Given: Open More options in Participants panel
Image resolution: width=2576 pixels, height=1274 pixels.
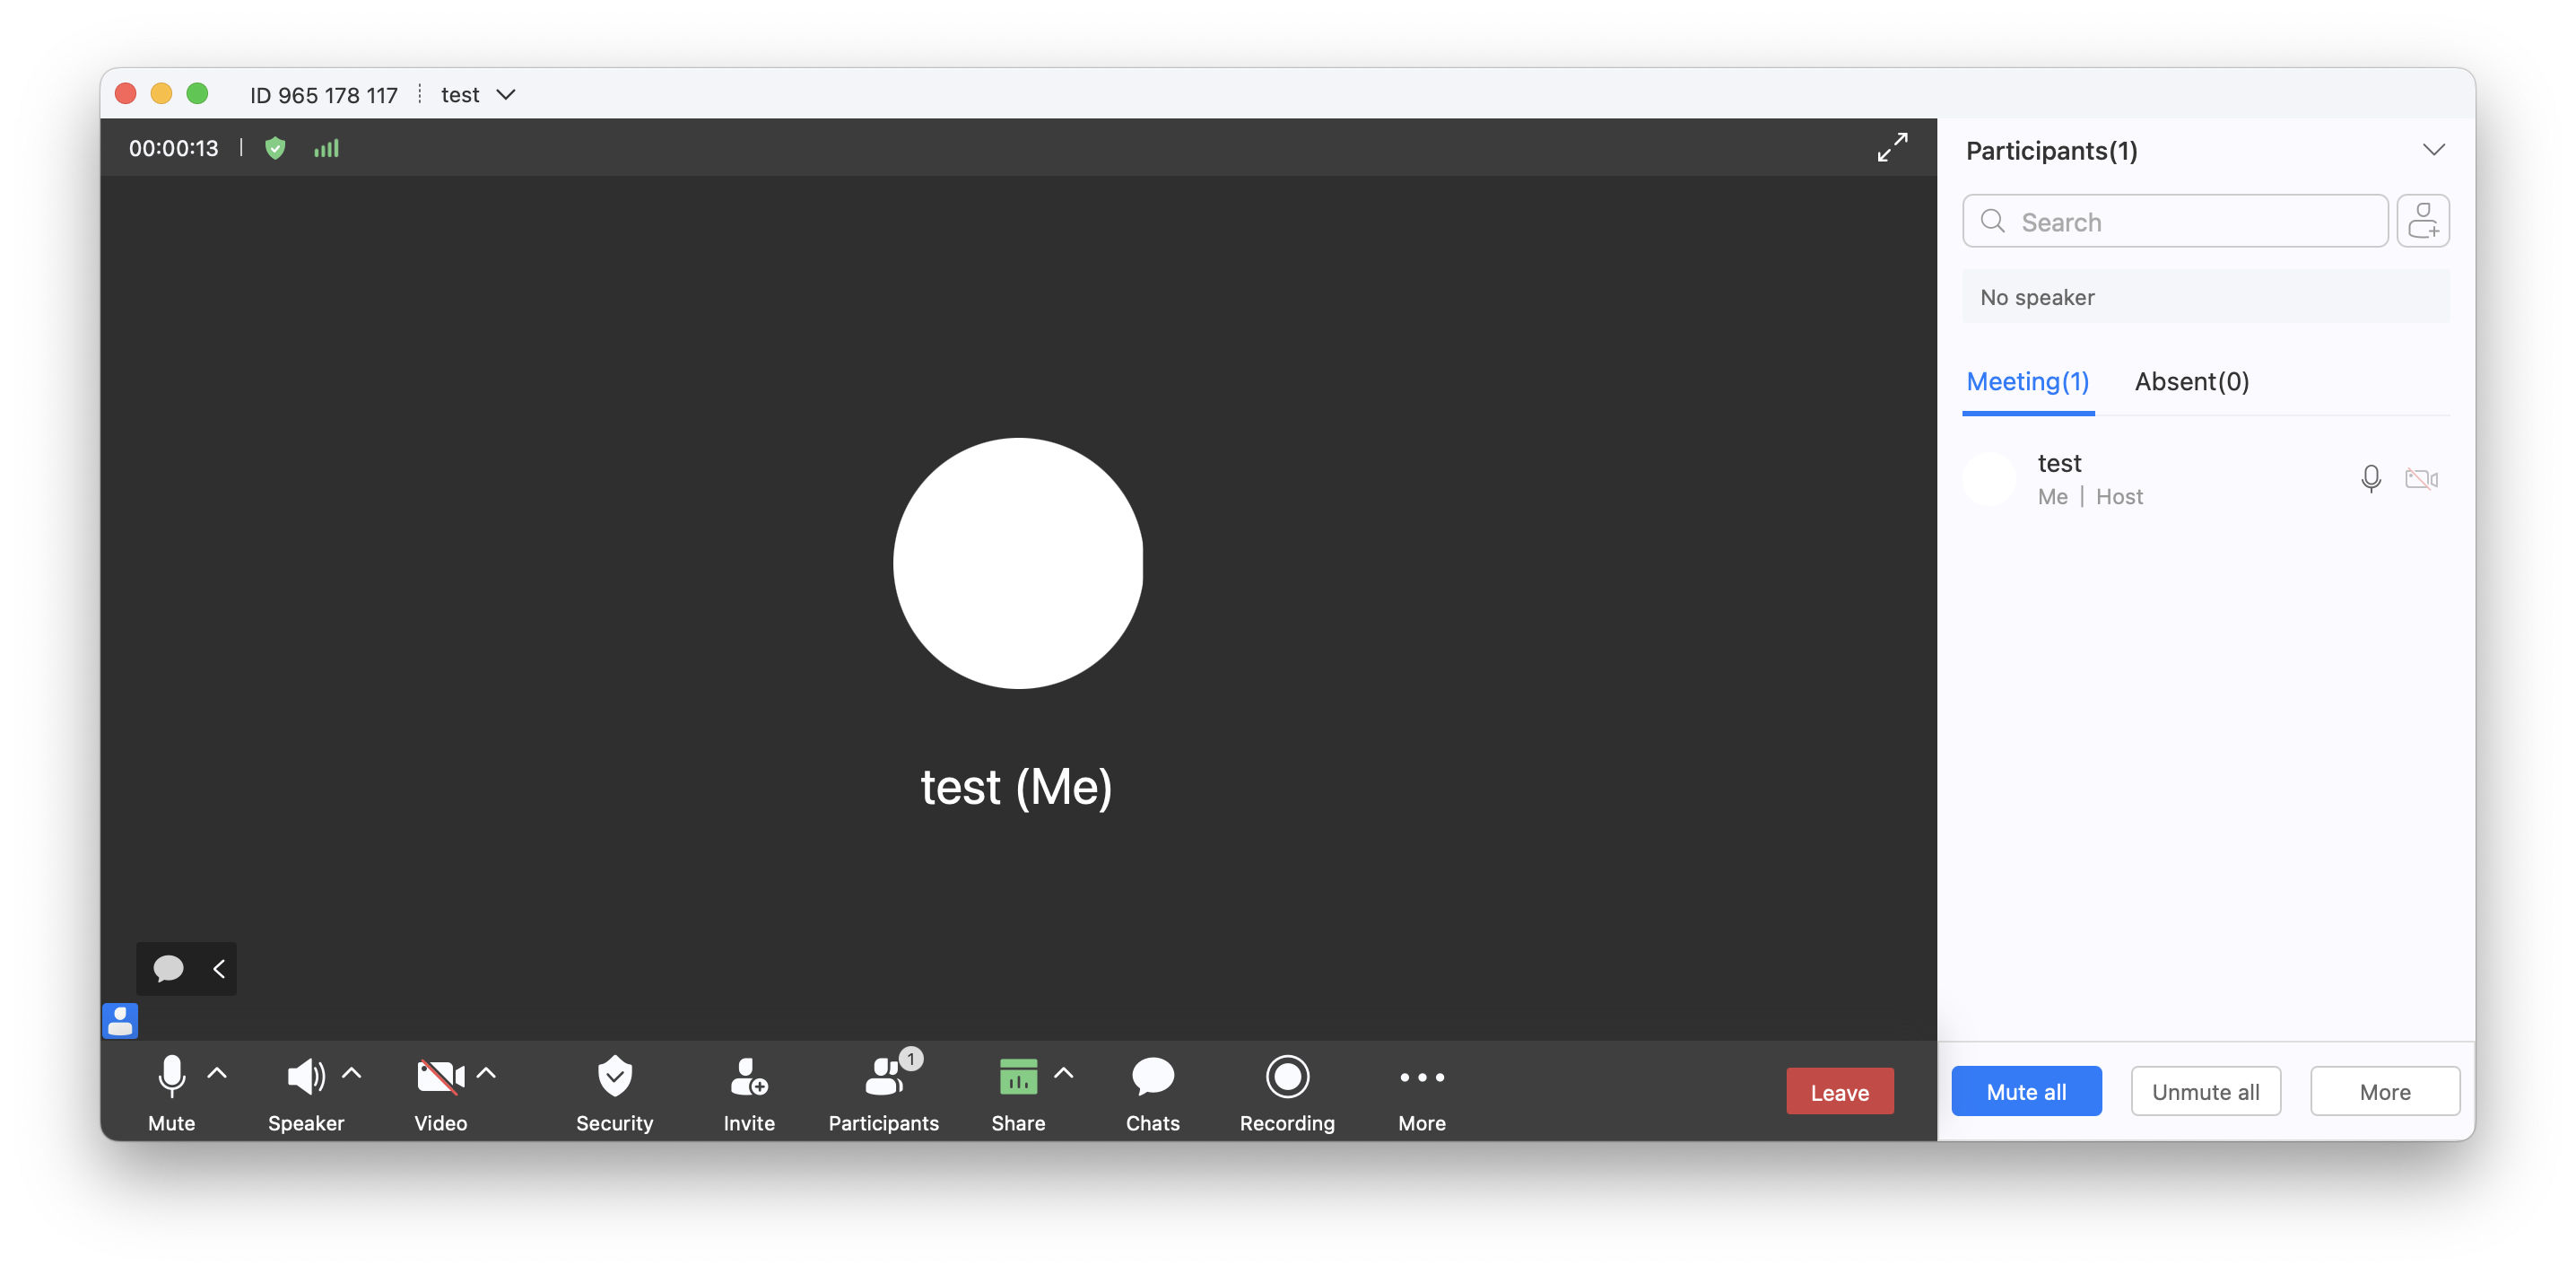Looking at the screenshot, I should coord(2384,1091).
